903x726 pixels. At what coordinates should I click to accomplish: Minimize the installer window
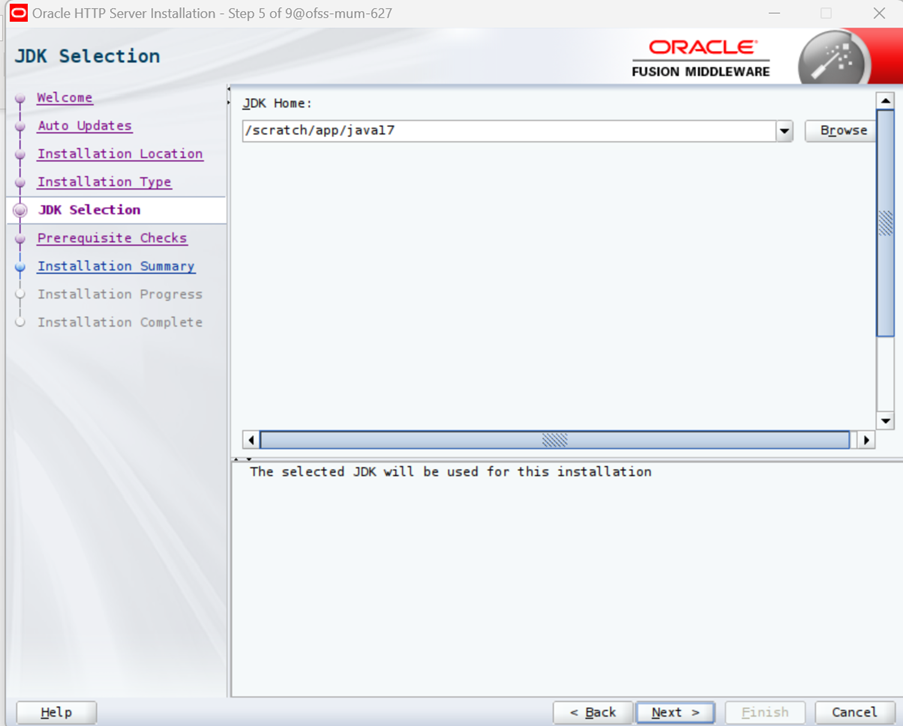[774, 13]
